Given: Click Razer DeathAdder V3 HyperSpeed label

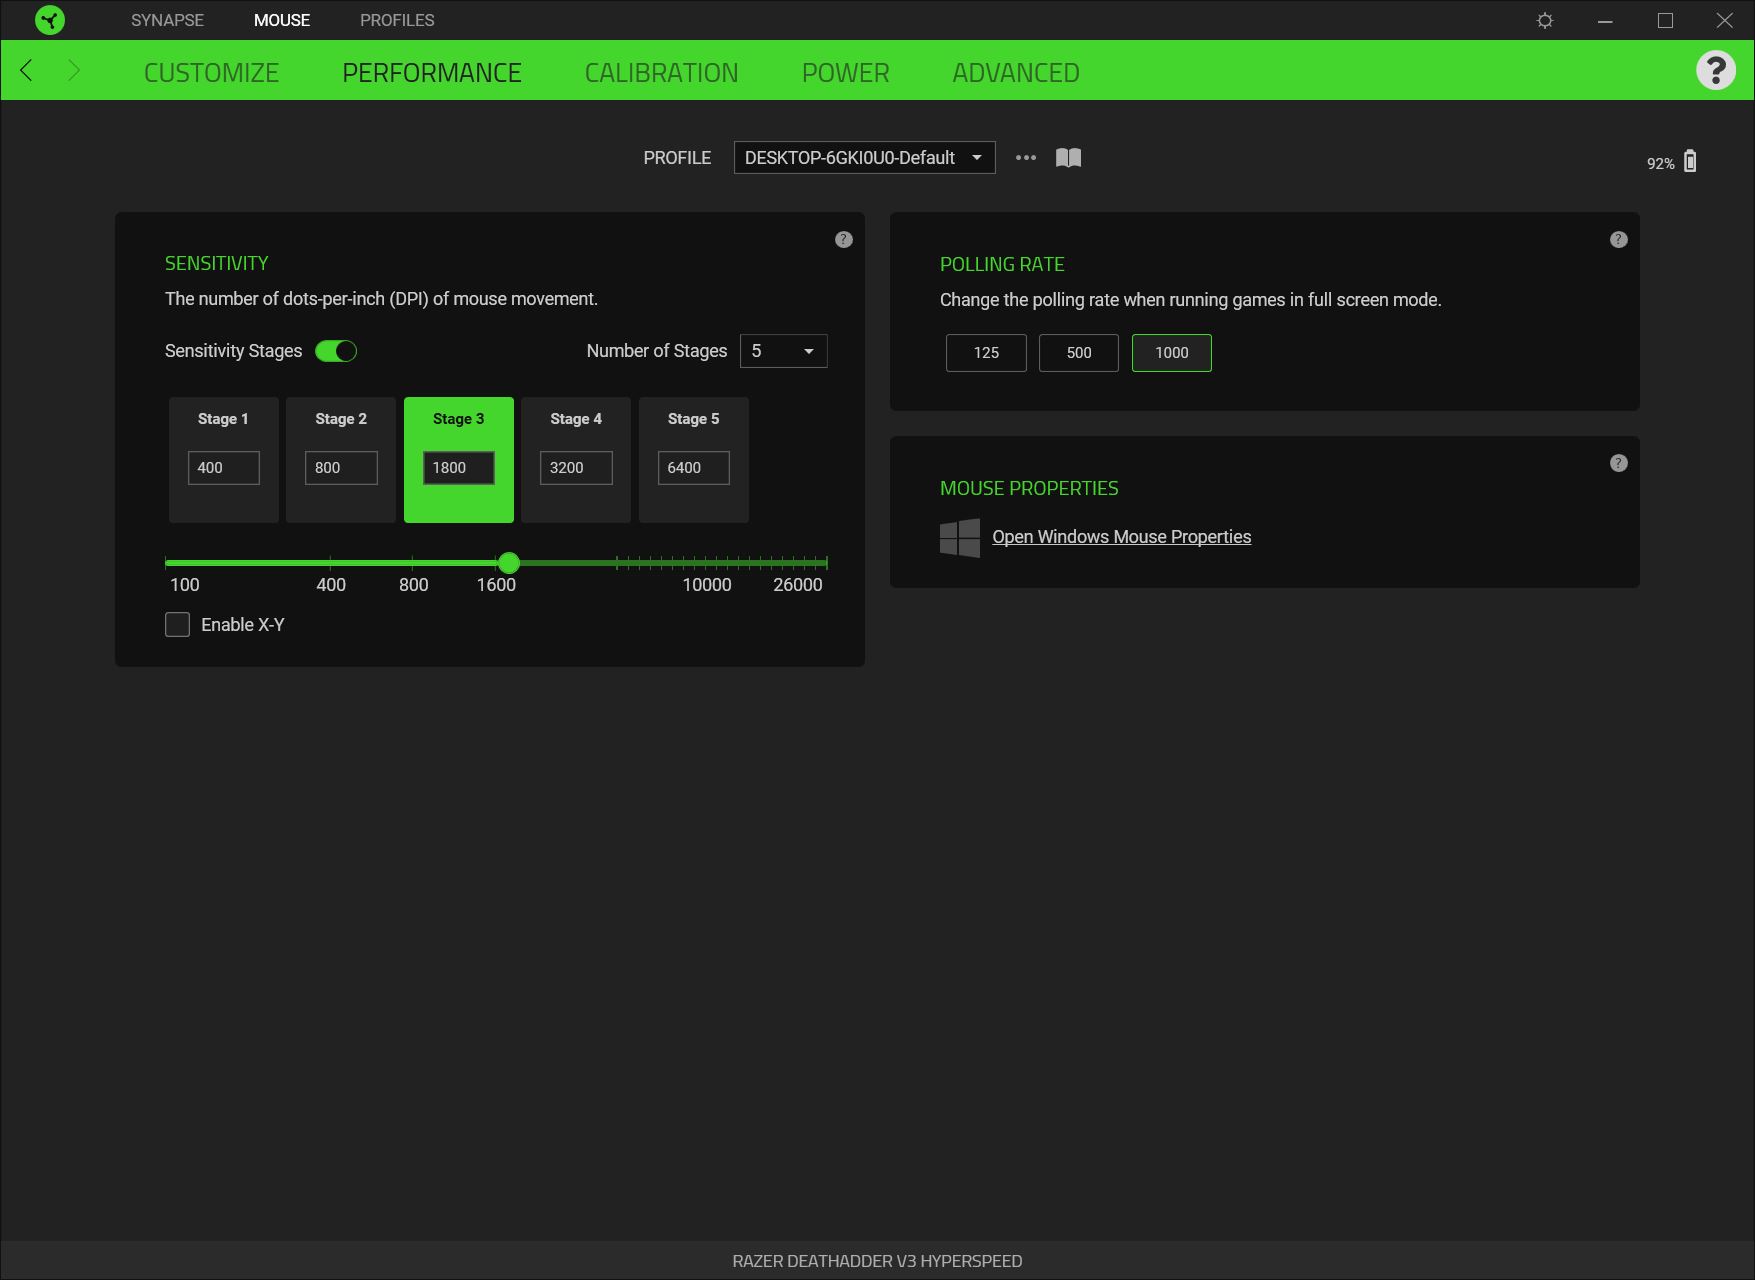Looking at the screenshot, I should click(x=877, y=1261).
